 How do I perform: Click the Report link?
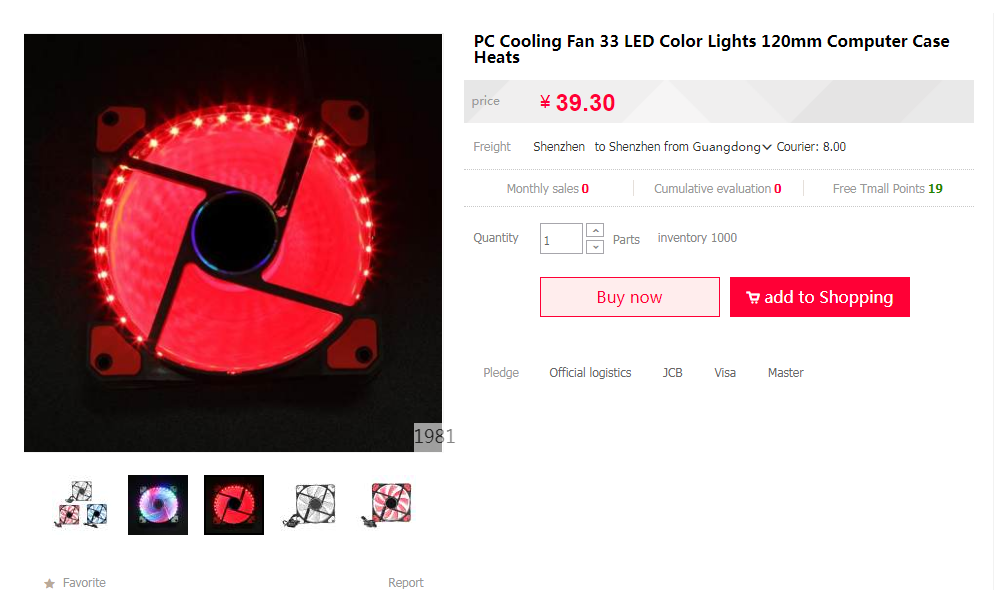tap(405, 583)
